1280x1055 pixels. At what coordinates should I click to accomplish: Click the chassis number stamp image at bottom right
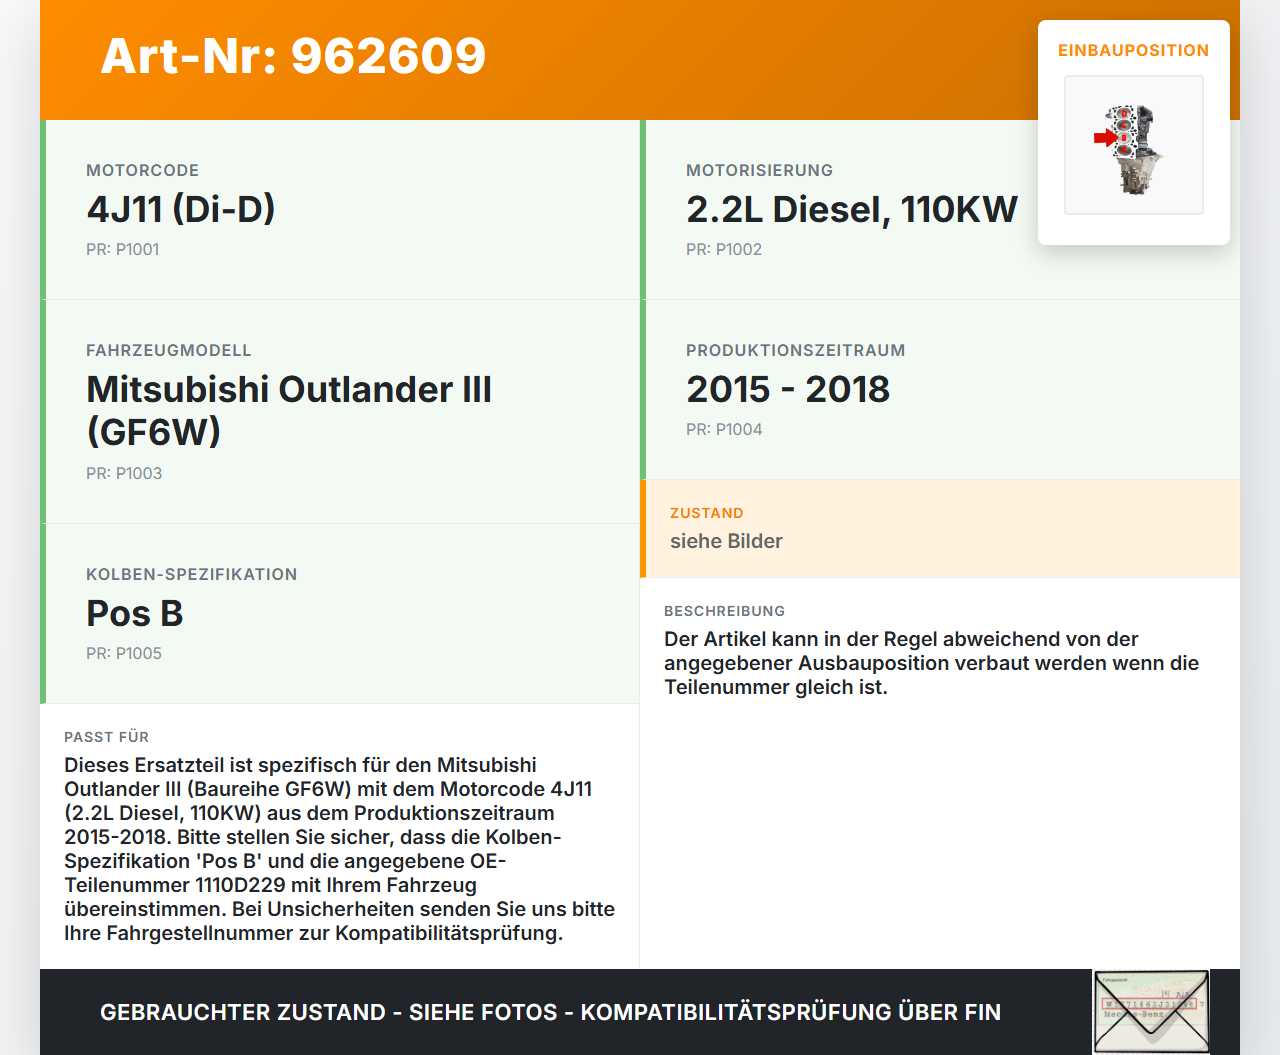[1150, 1011]
